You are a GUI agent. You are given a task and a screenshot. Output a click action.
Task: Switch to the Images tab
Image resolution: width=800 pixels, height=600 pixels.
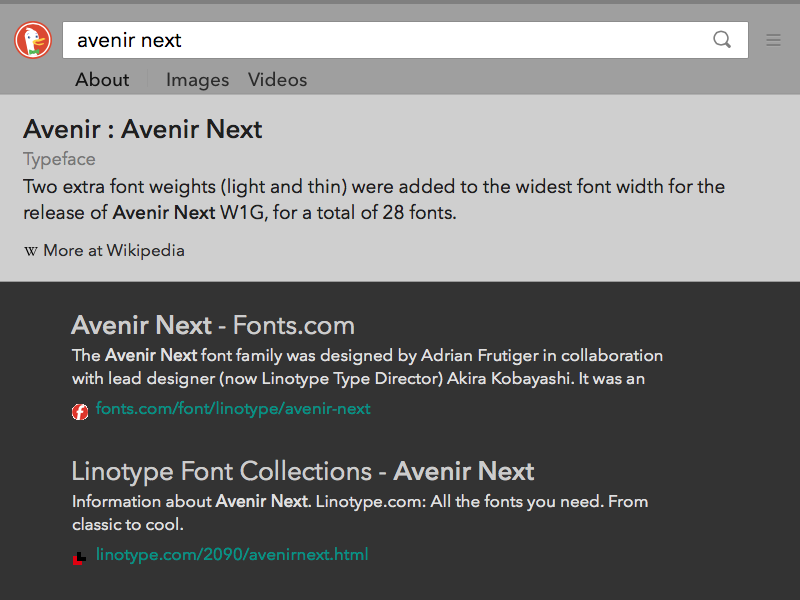click(x=197, y=80)
